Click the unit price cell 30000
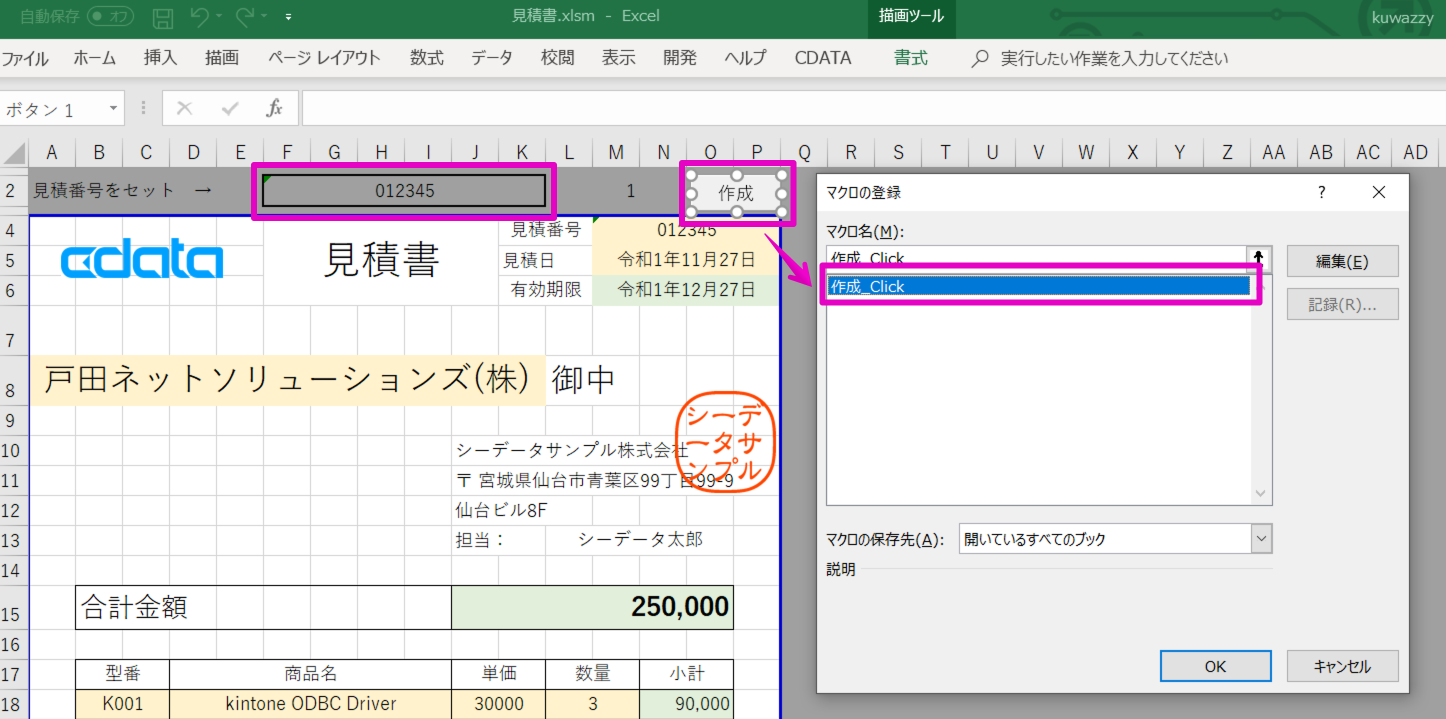Viewport: 1446px width, 719px height. 499,704
